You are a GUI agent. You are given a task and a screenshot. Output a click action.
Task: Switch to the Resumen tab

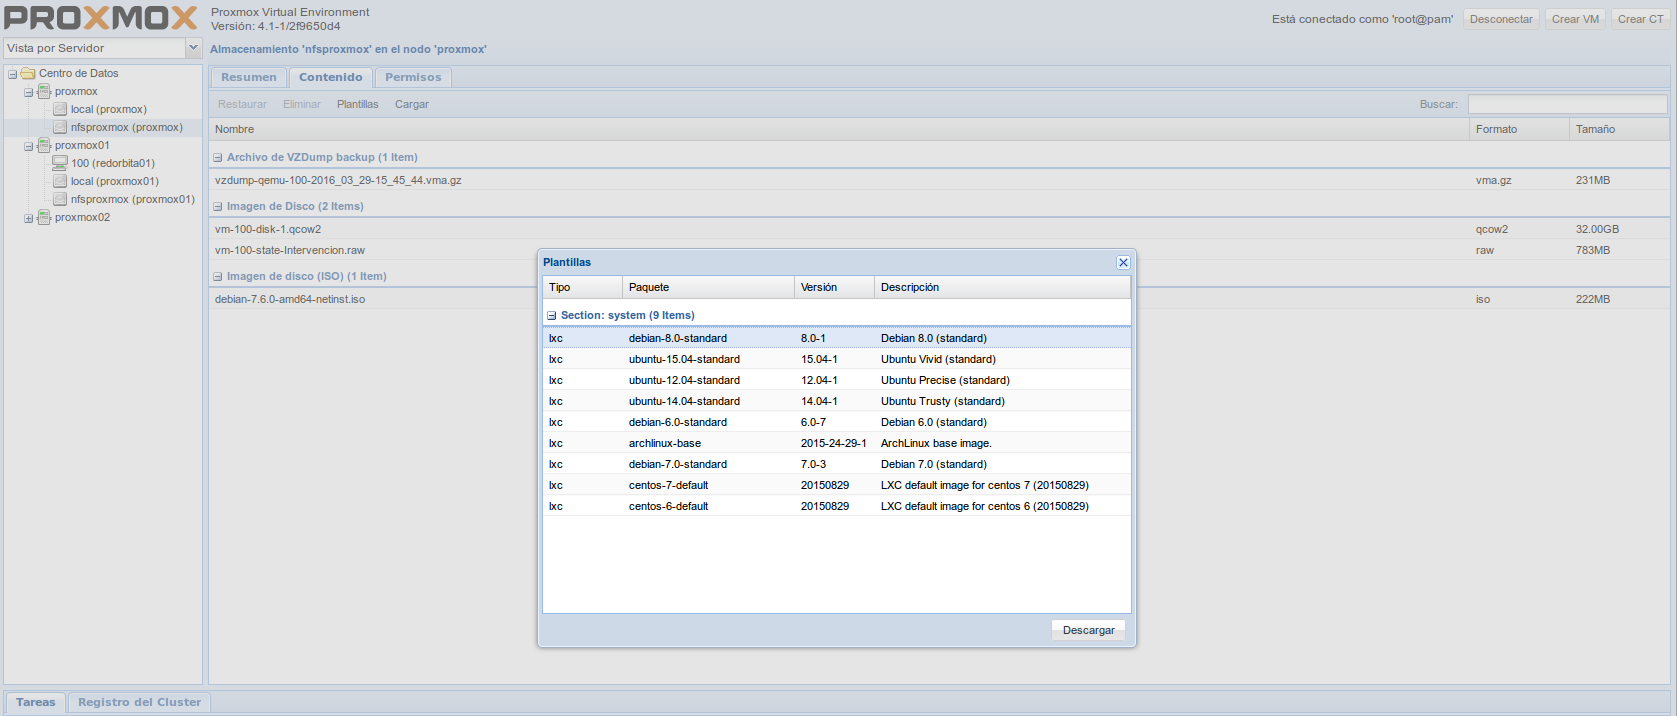248,77
